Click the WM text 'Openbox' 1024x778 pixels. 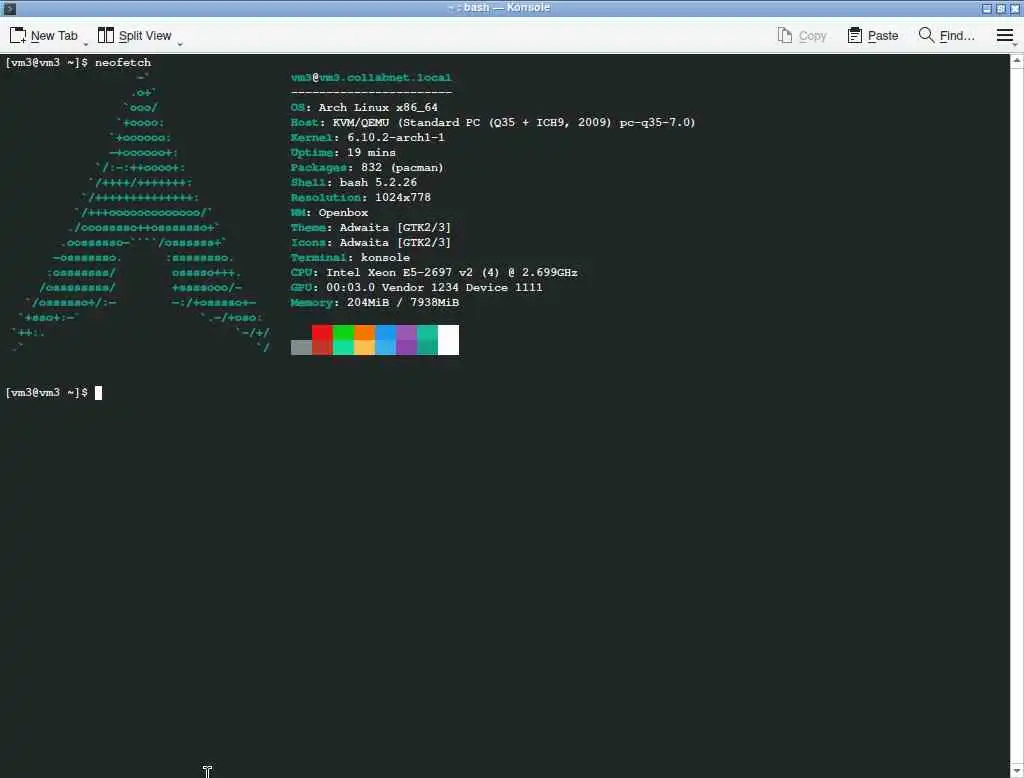click(344, 212)
